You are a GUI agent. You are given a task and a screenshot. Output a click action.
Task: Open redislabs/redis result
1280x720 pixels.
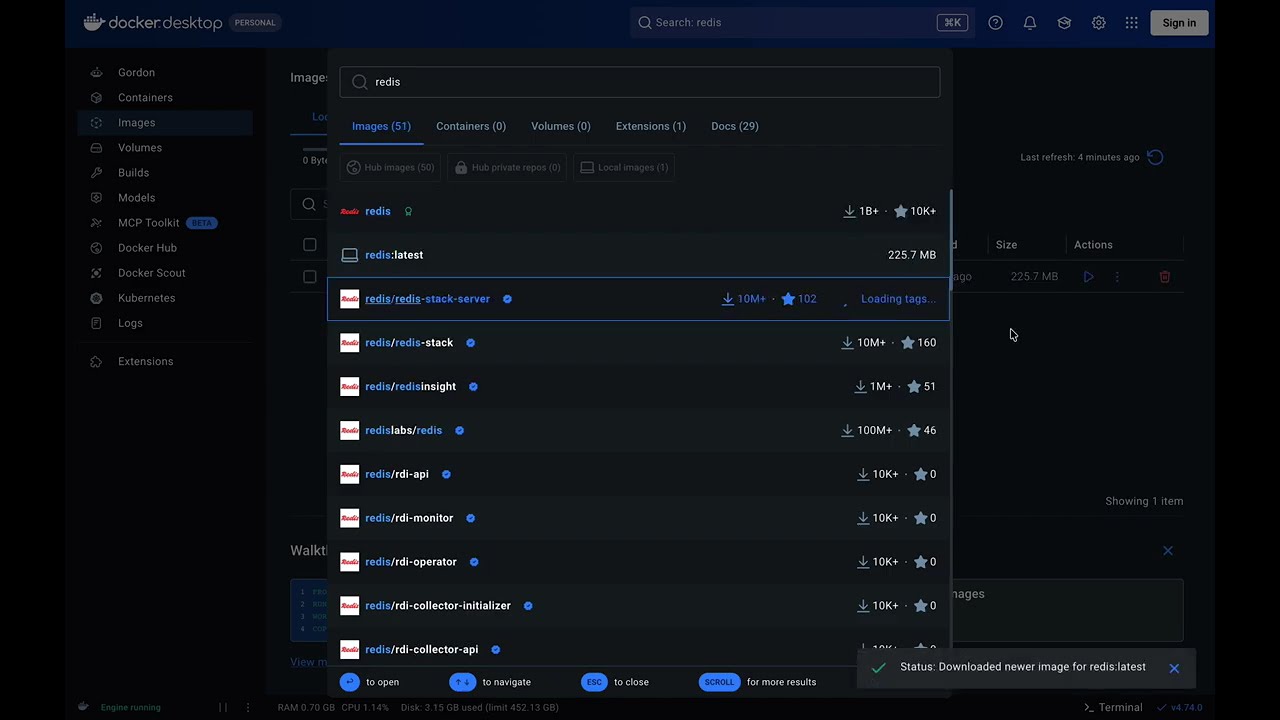coord(638,431)
